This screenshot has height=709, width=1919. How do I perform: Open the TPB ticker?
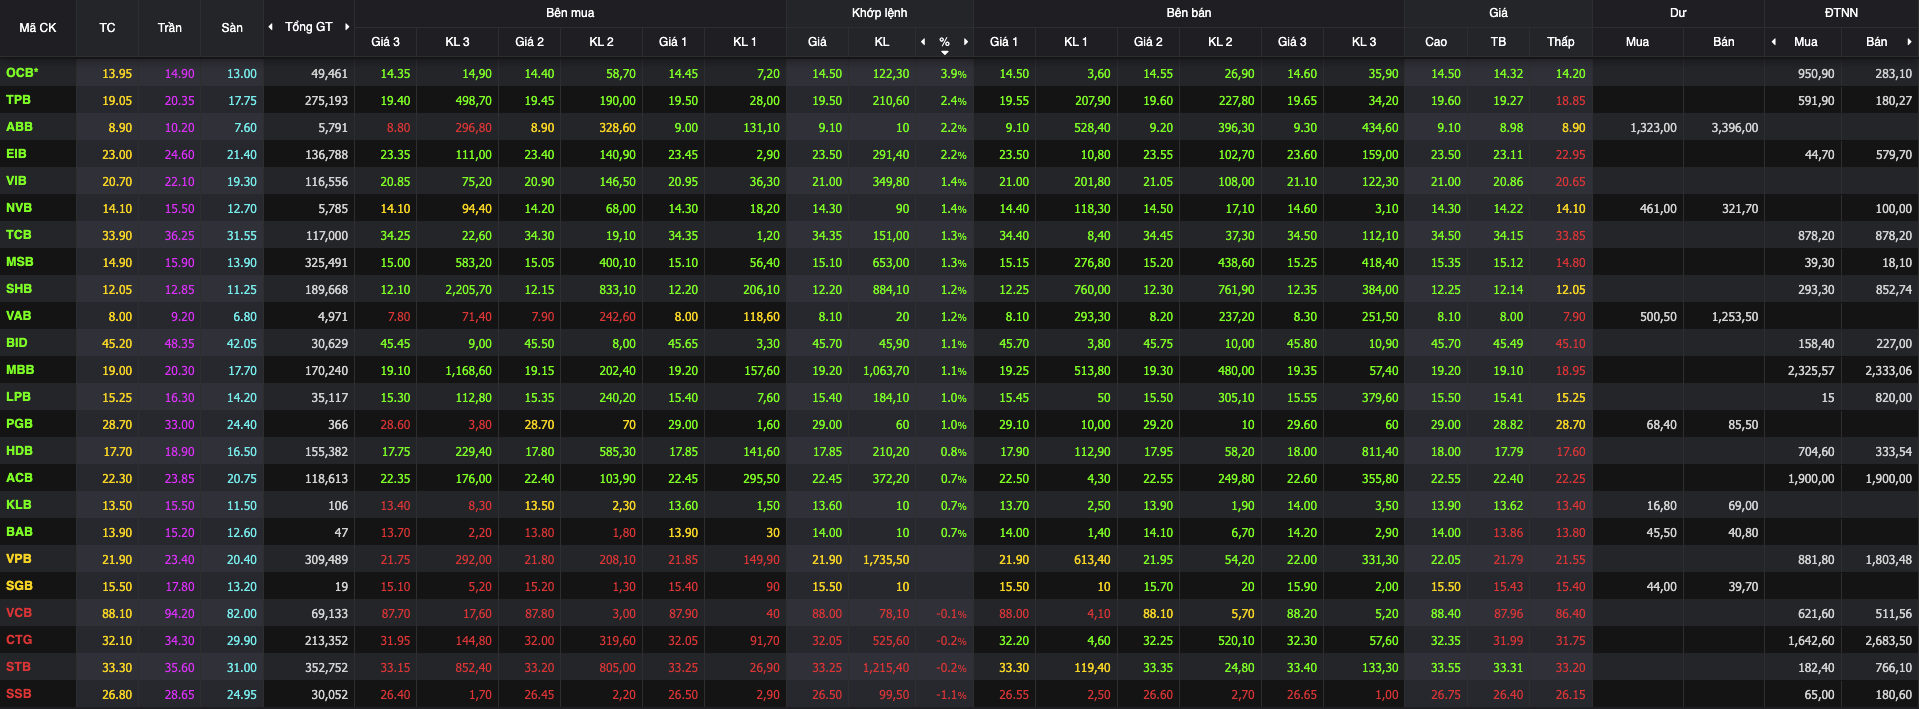pyautogui.click(x=18, y=100)
